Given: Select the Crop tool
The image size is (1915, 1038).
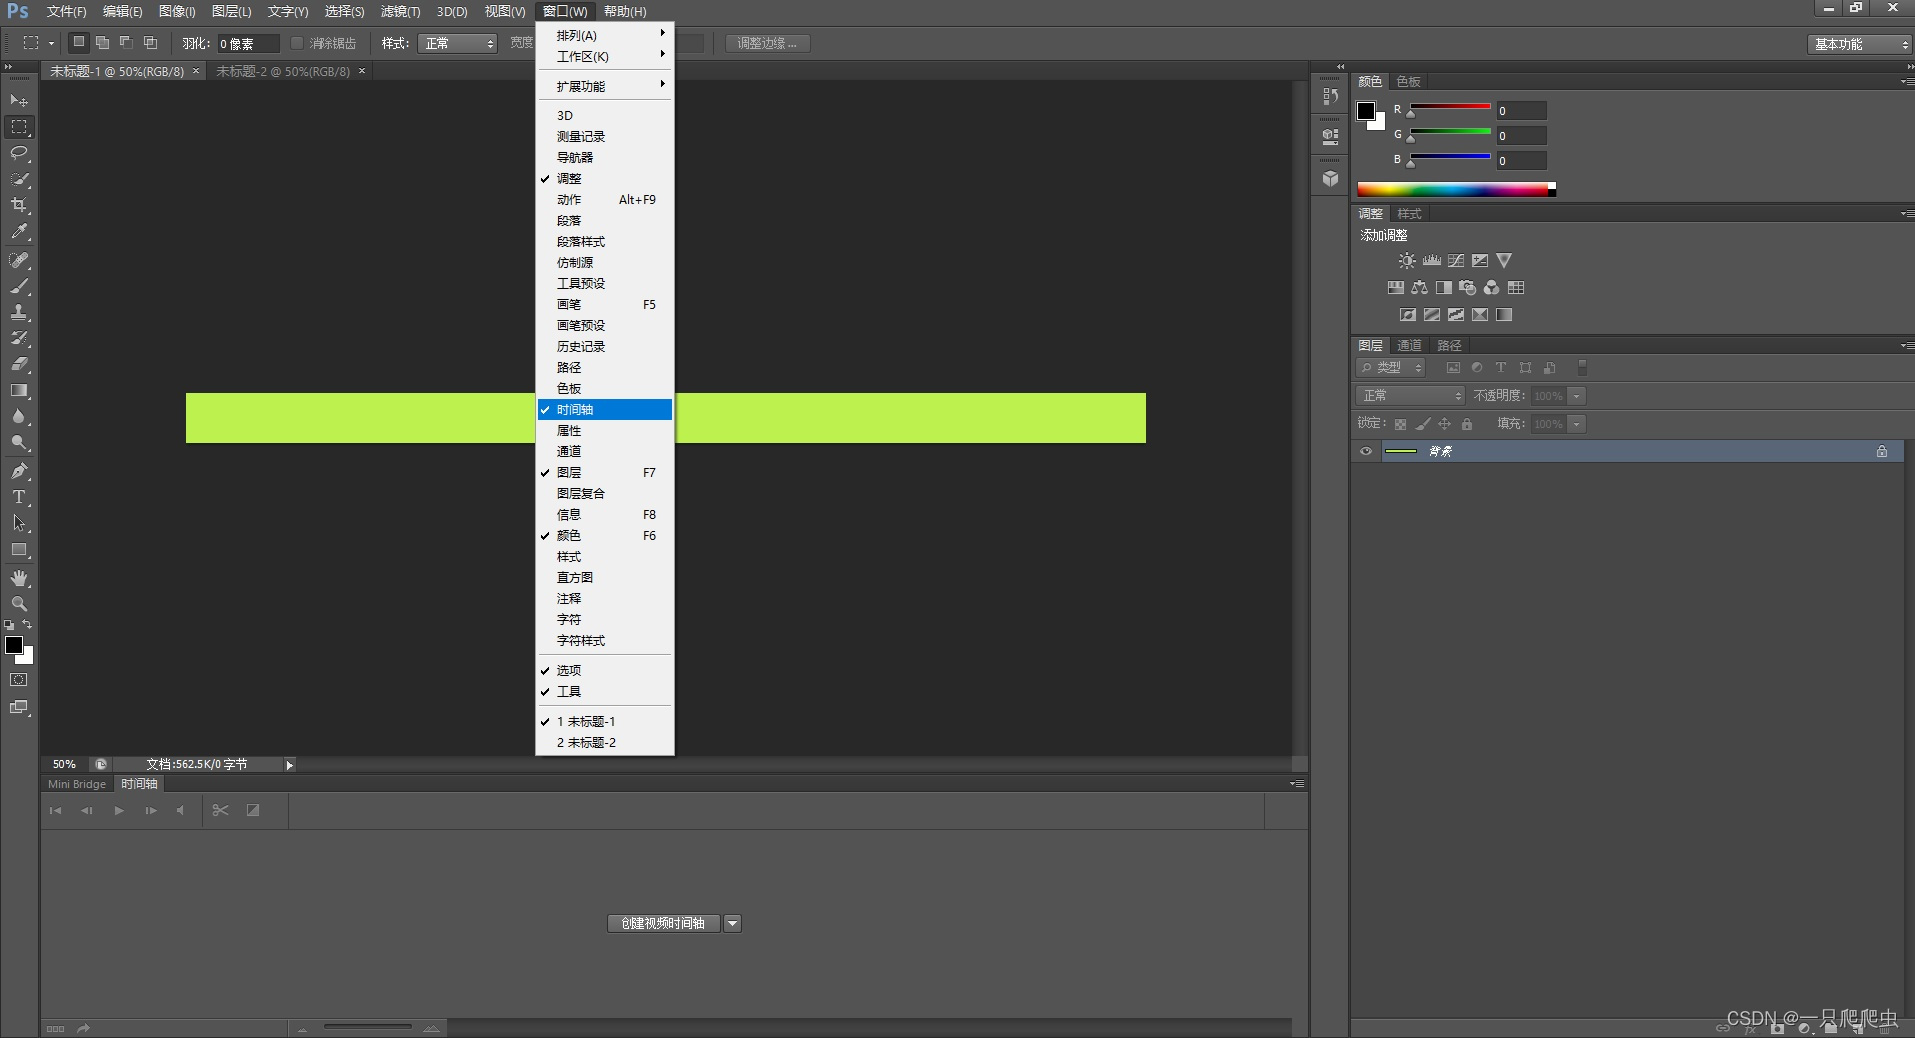Looking at the screenshot, I should click(x=19, y=205).
